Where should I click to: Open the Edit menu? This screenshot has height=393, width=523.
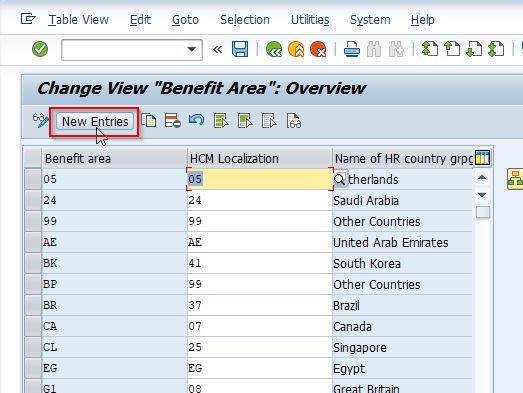(x=140, y=20)
